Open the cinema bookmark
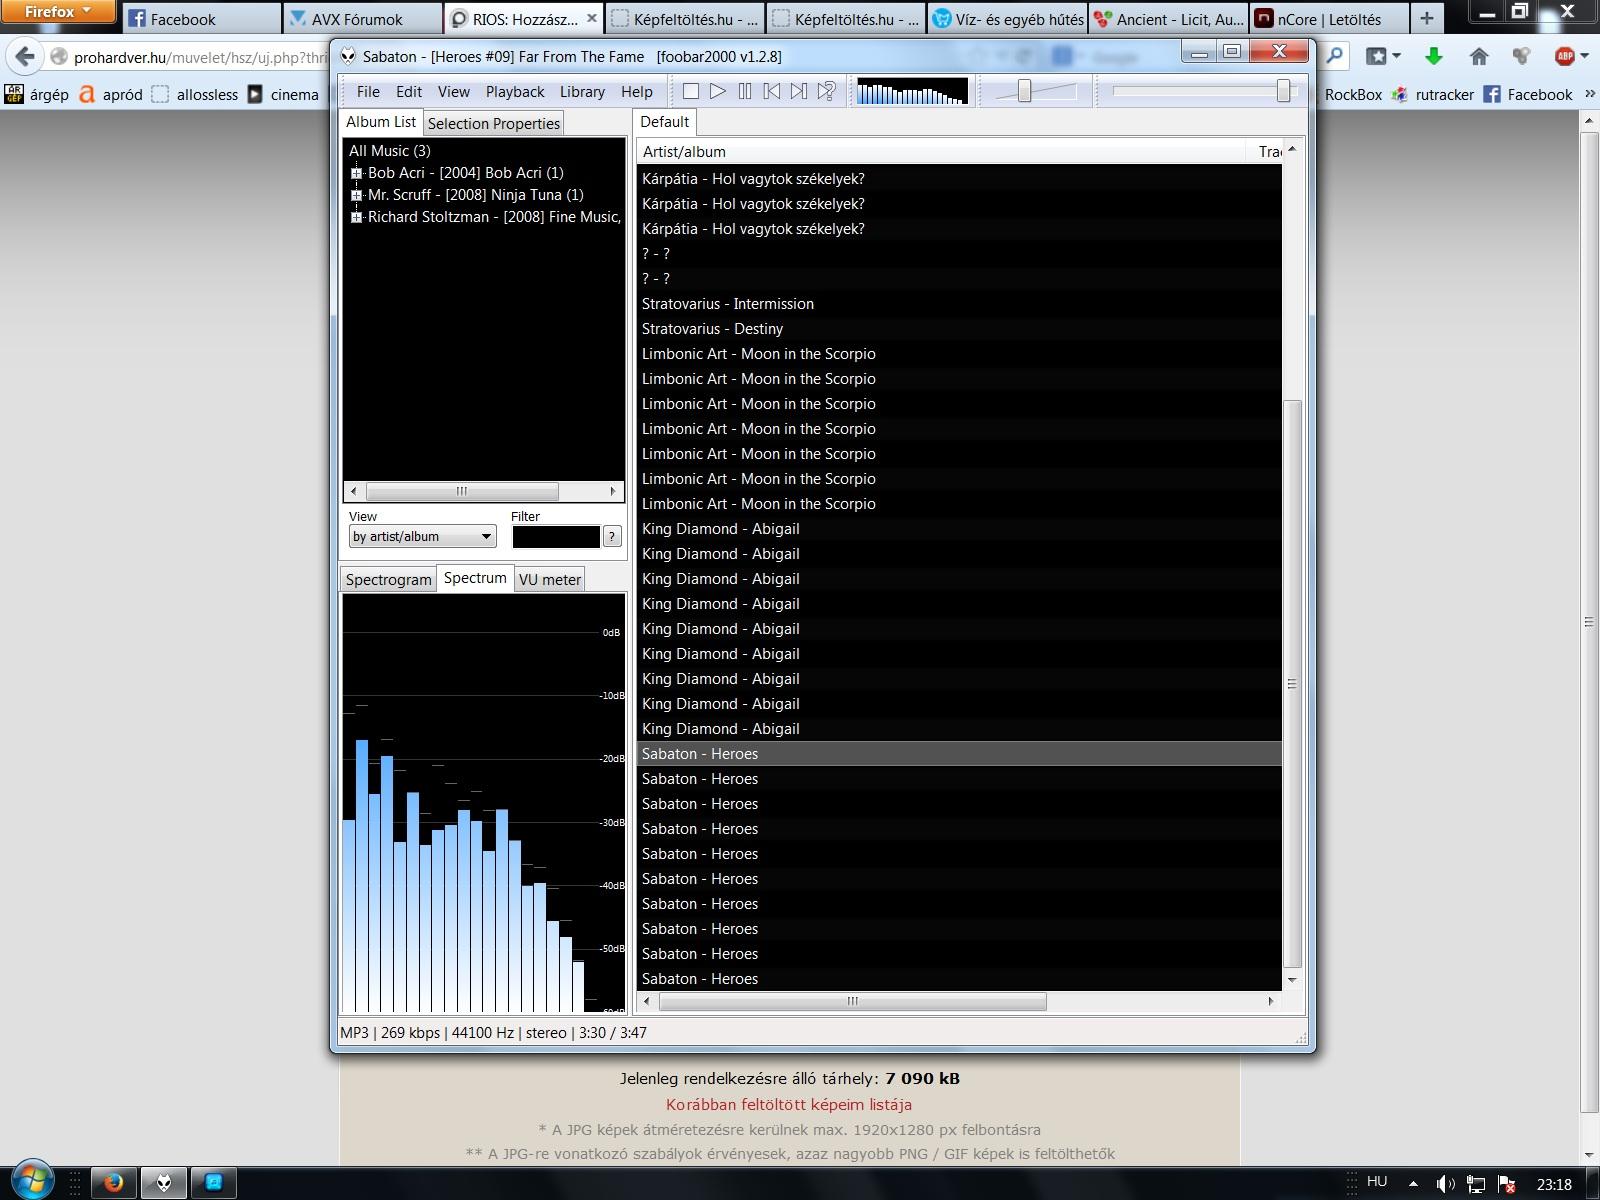1600x1200 pixels. [x=282, y=94]
